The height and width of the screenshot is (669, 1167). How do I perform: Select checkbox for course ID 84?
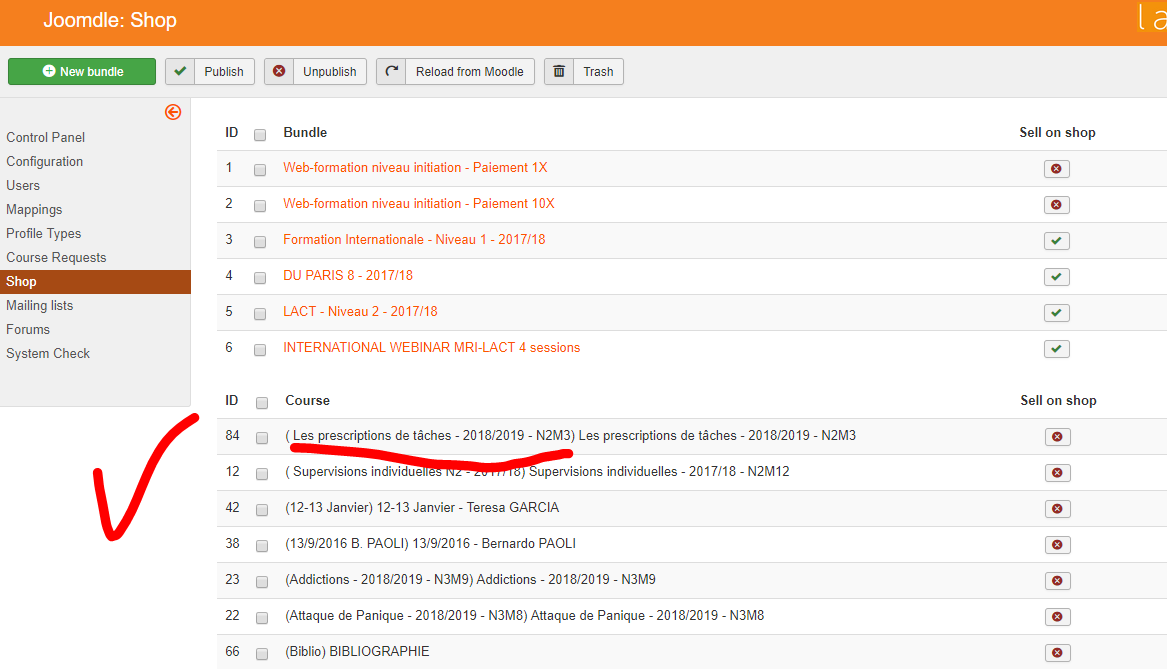262,438
